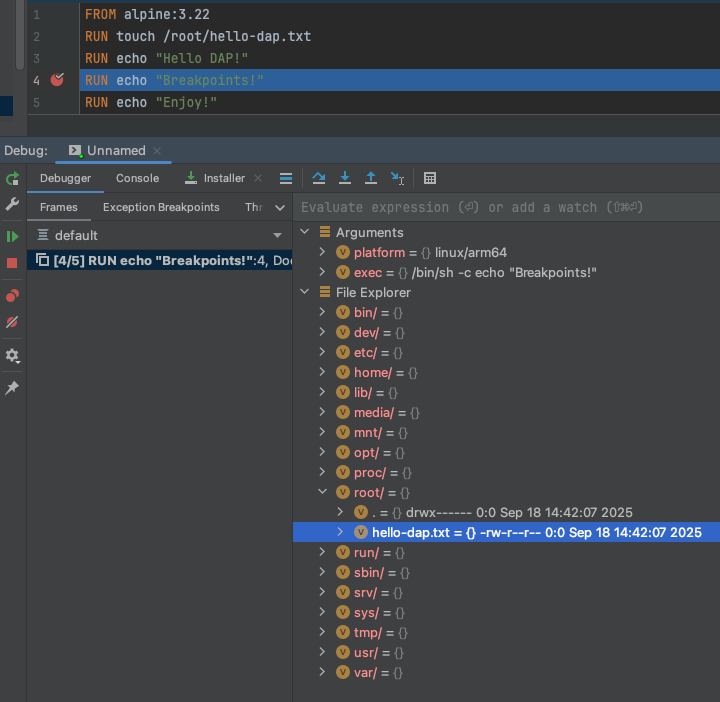Select the media/ variable row
720x702 pixels.
point(506,412)
